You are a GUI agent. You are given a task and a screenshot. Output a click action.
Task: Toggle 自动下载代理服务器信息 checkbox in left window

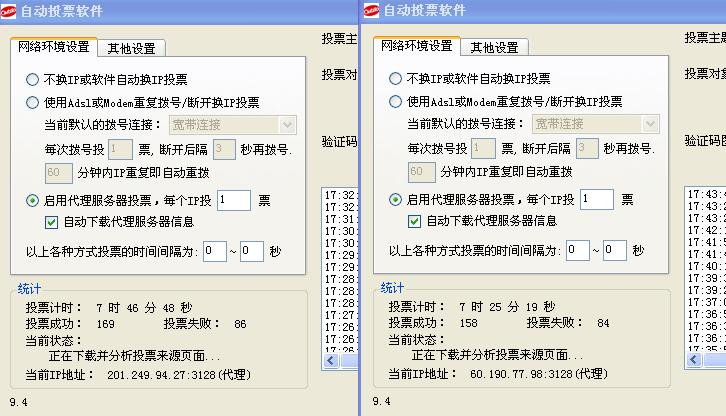tap(51, 221)
